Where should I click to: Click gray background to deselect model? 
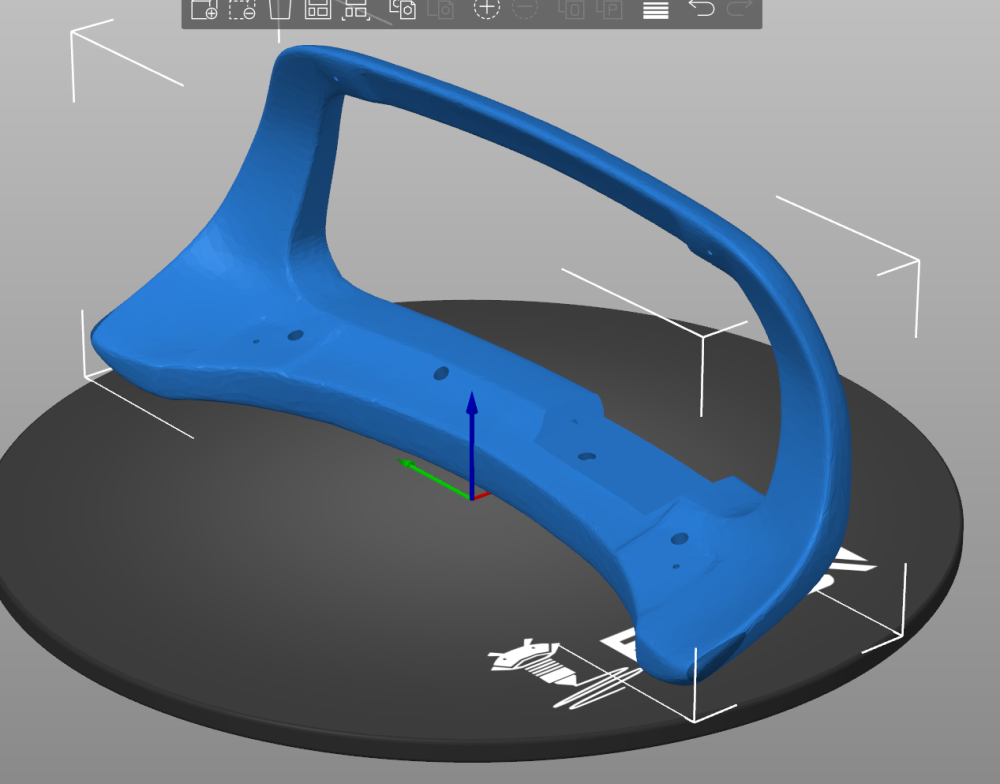tap(900, 100)
